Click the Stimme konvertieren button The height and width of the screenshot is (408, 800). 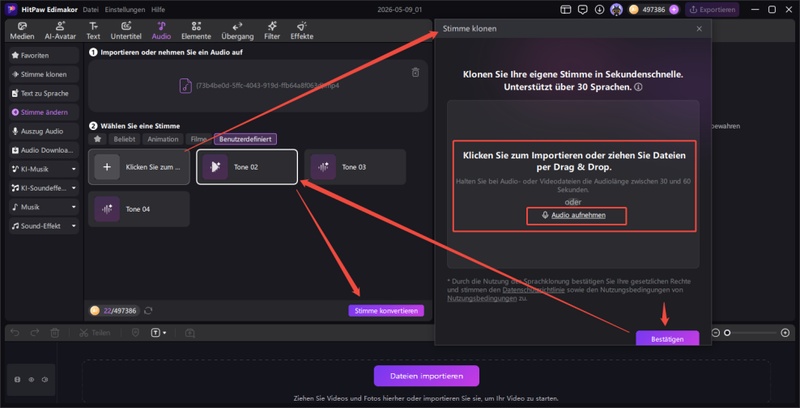click(x=386, y=311)
